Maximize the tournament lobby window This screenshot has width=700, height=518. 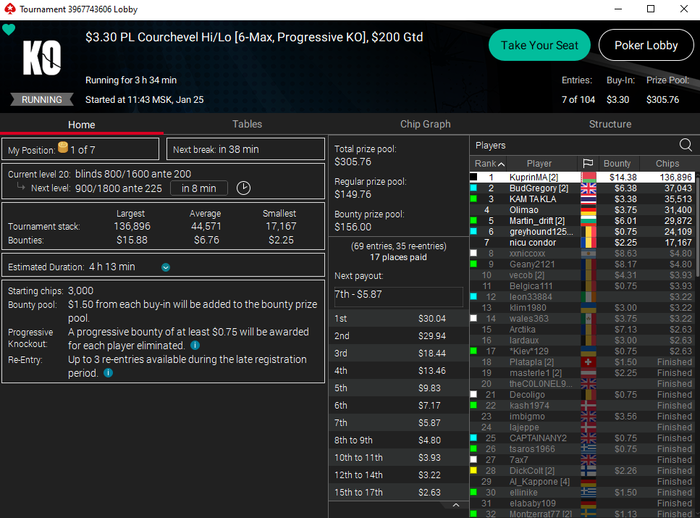[651, 9]
